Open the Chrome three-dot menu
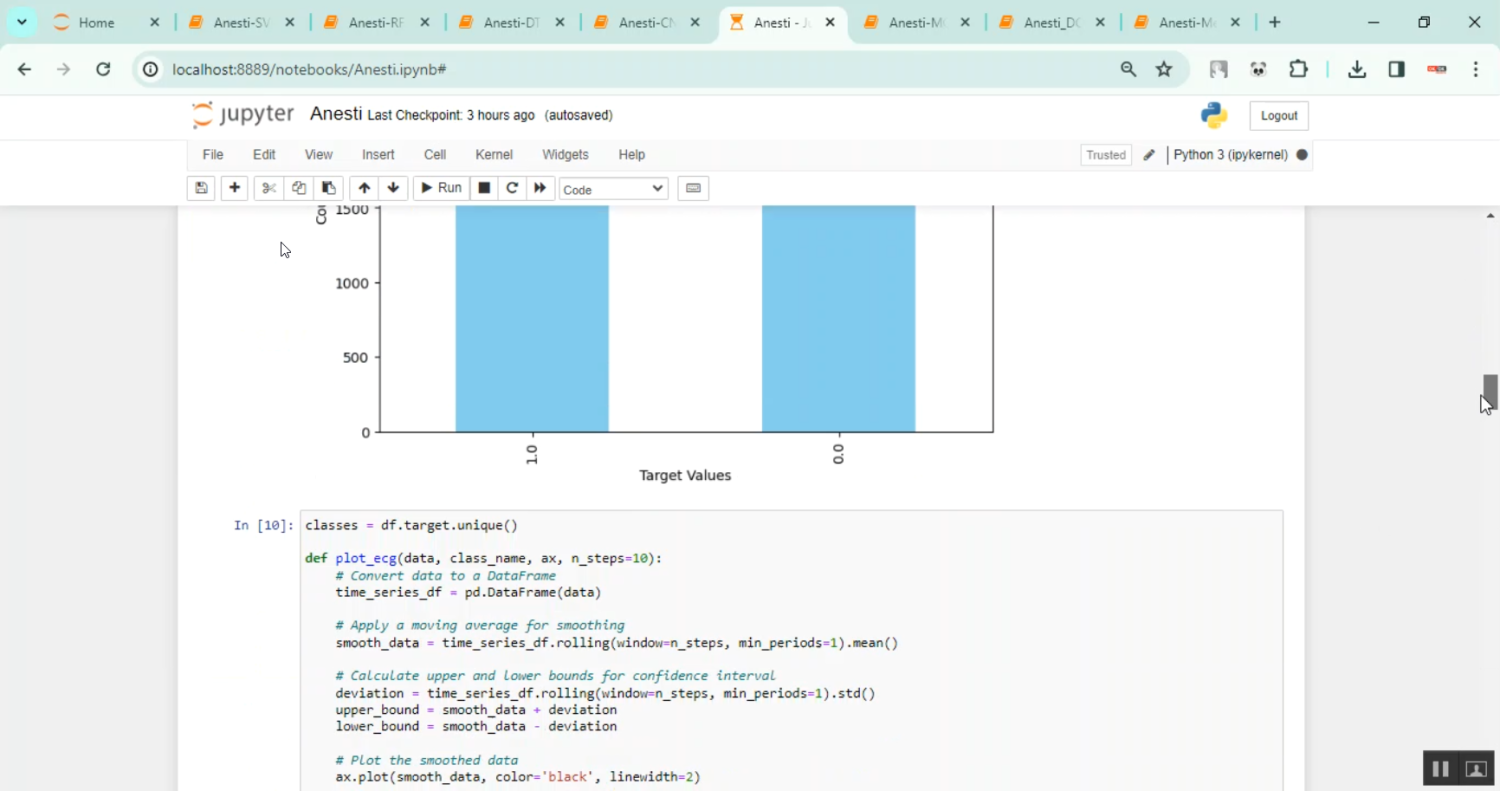 1476,69
